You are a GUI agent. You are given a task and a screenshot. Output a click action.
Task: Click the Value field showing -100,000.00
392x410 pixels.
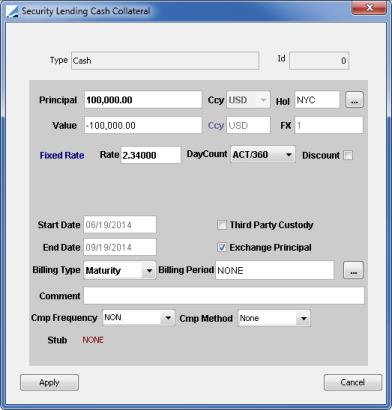coord(143,125)
